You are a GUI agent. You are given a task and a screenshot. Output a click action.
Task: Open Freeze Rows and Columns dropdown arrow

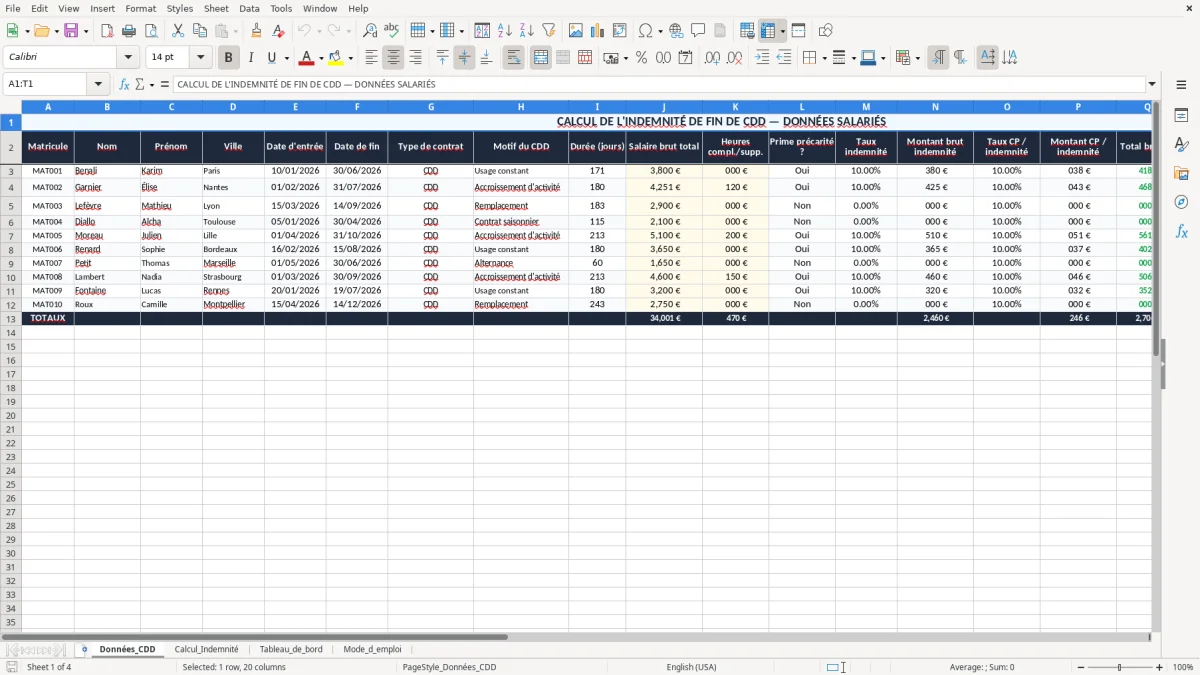tap(782, 31)
